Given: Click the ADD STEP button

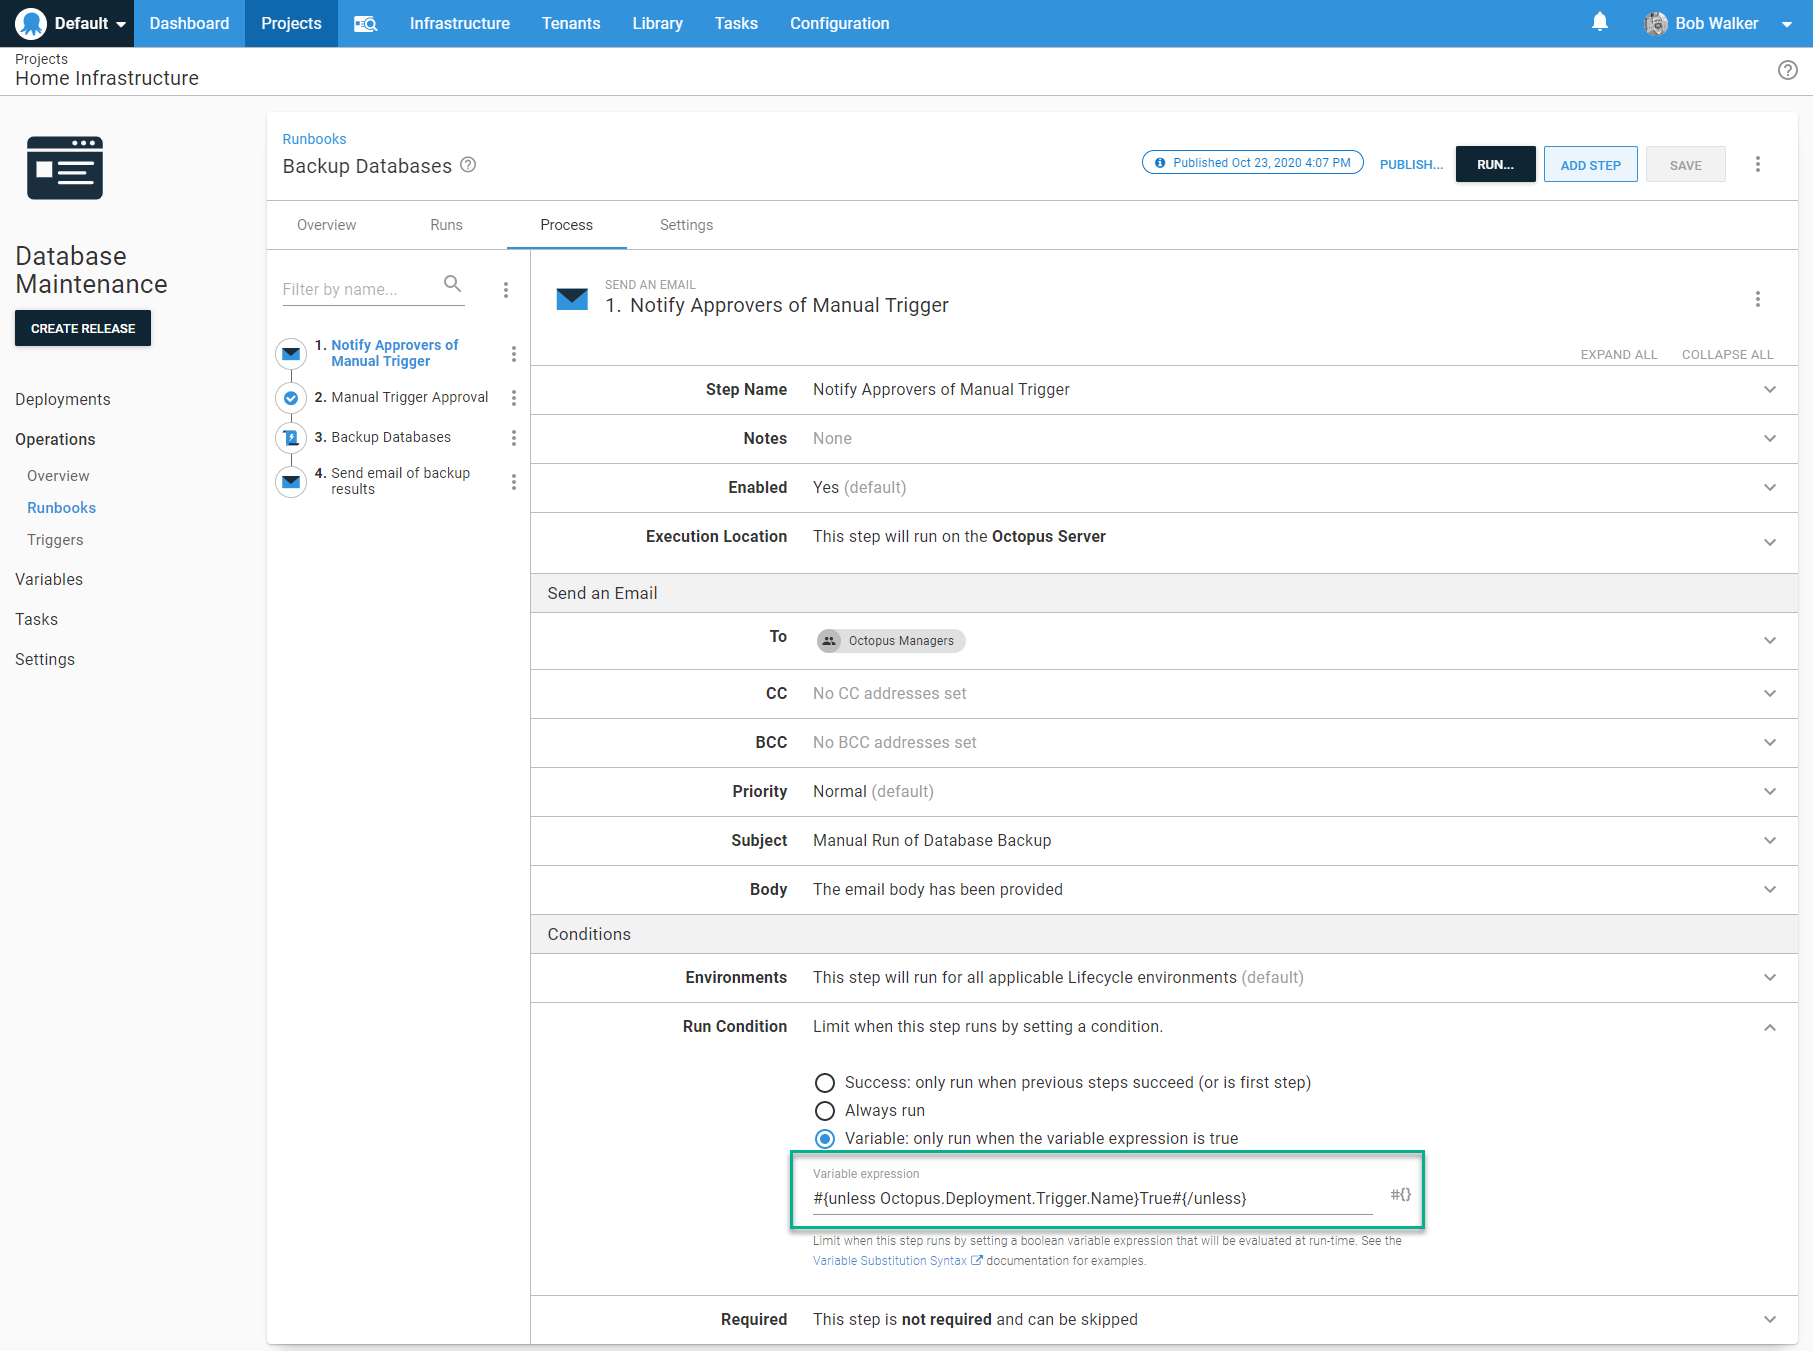Looking at the screenshot, I should 1590,165.
